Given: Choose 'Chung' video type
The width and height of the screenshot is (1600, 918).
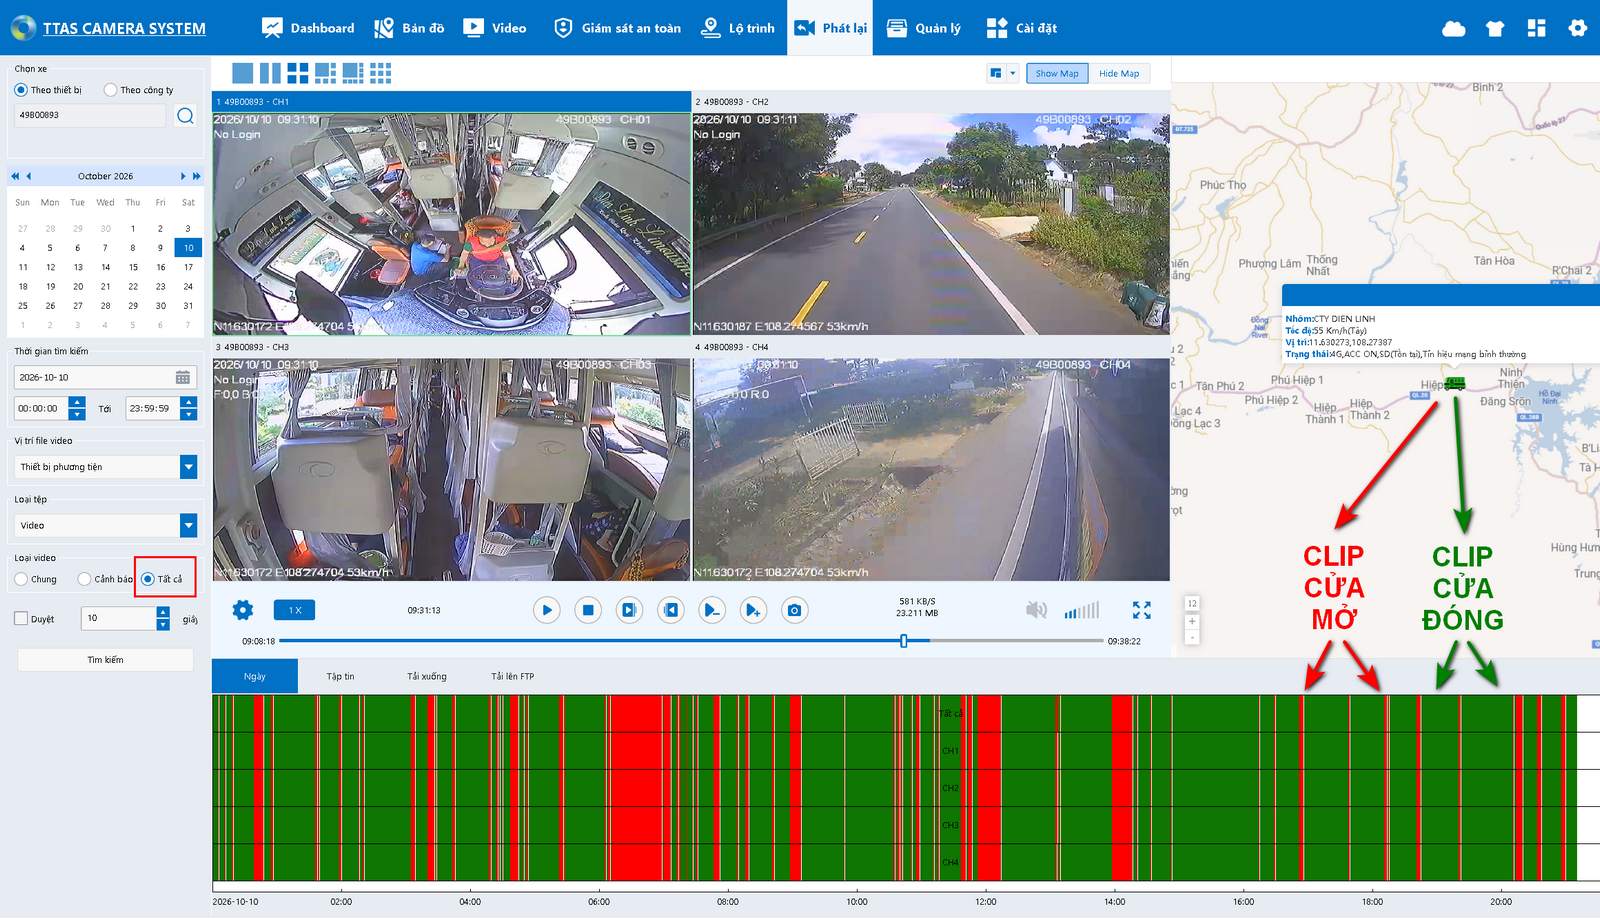Looking at the screenshot, I should (21, 579).
